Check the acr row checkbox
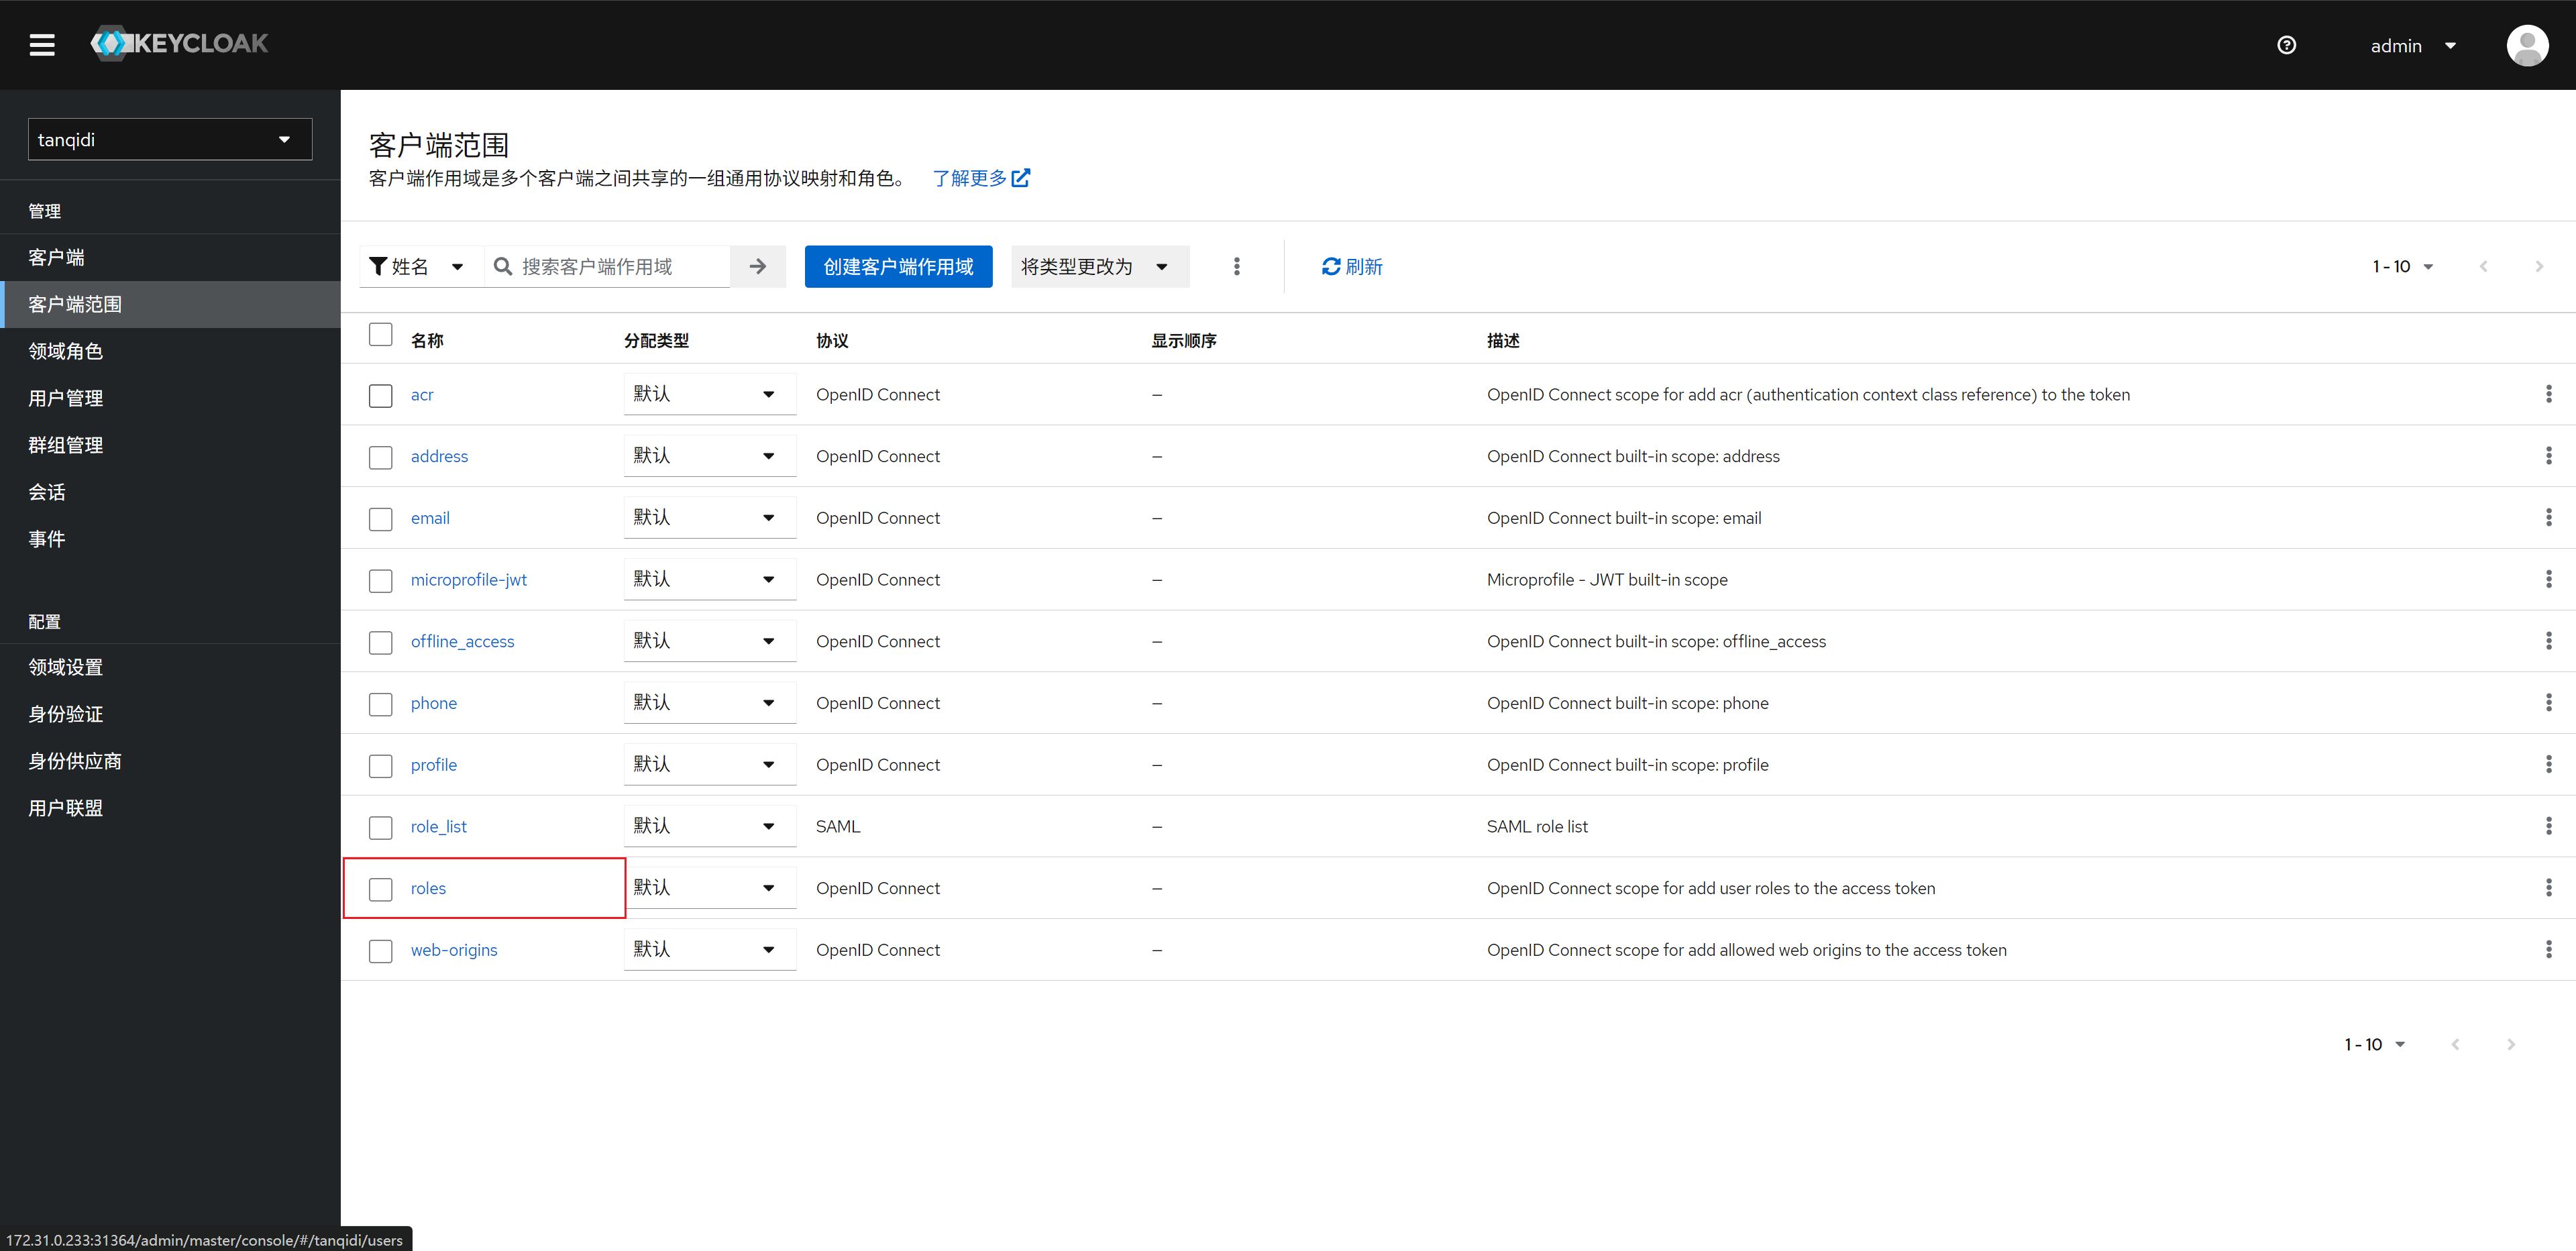This screenshot has width=2576, height=1251. (380, 396)
